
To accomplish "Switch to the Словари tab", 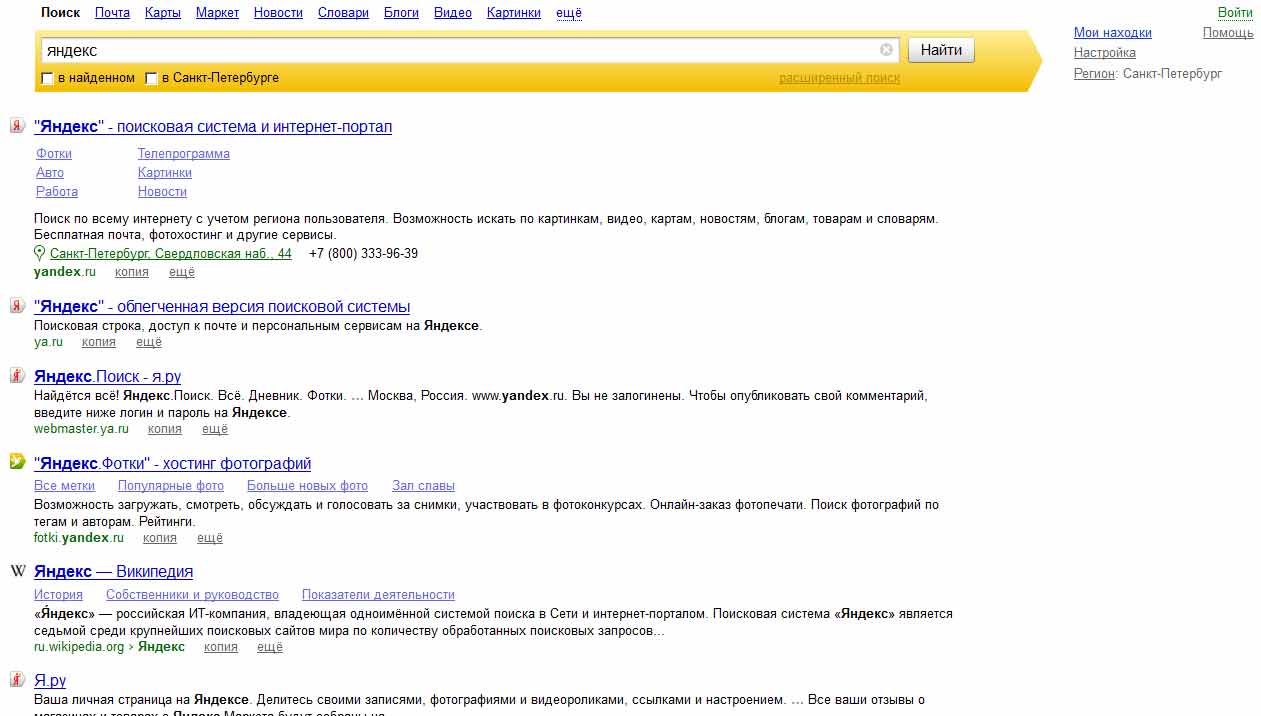I will [343, 13].
